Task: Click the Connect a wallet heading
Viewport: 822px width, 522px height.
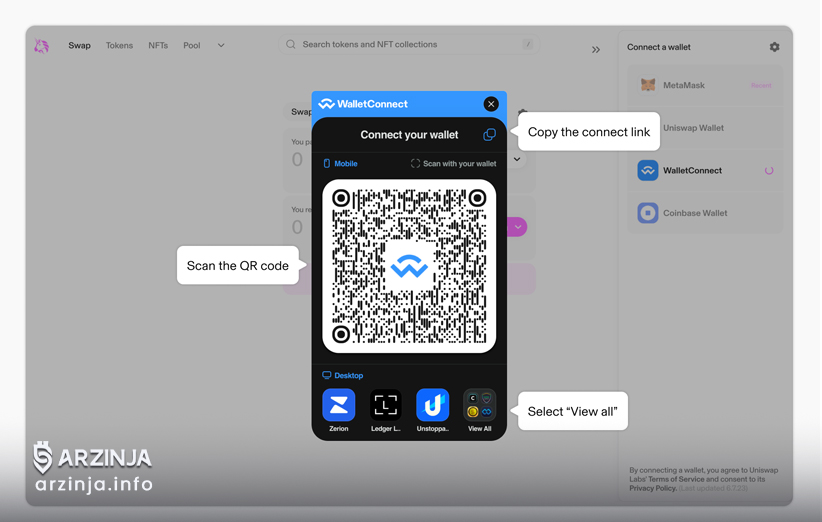Action: (x=658, y=47)
